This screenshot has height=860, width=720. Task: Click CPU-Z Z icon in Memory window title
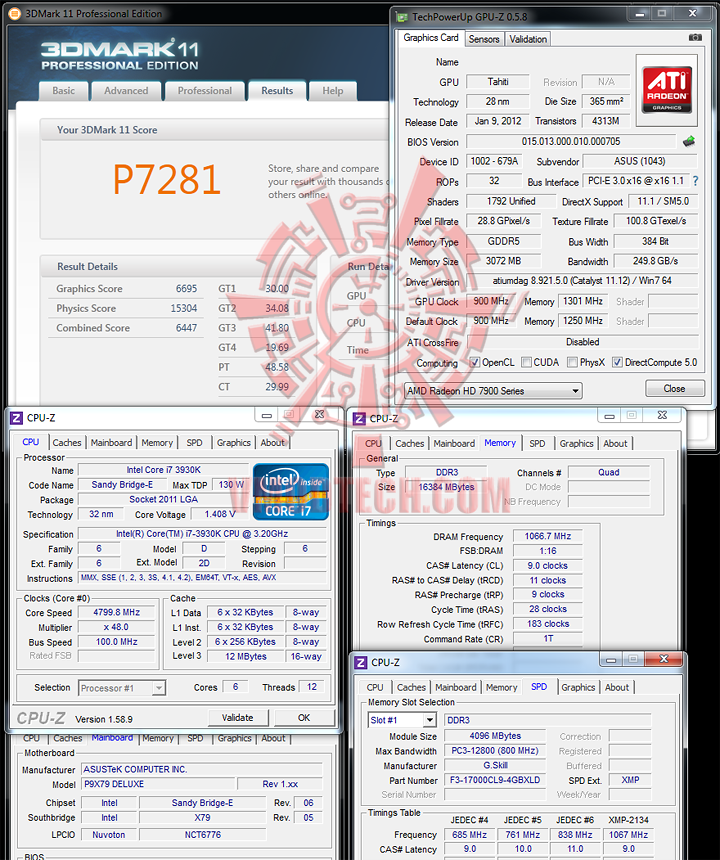(x=359, y=419)
